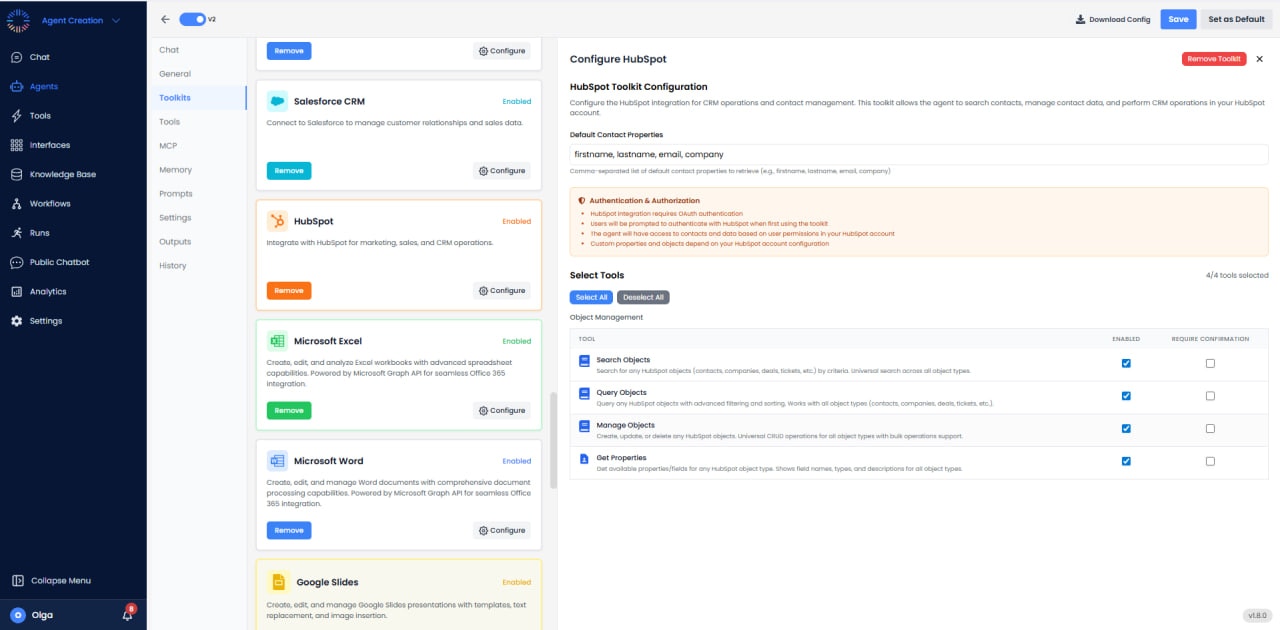Viewport: 1280px width, 630px height.
Task: Switch to the History tab
Action: tap(172, 265)
